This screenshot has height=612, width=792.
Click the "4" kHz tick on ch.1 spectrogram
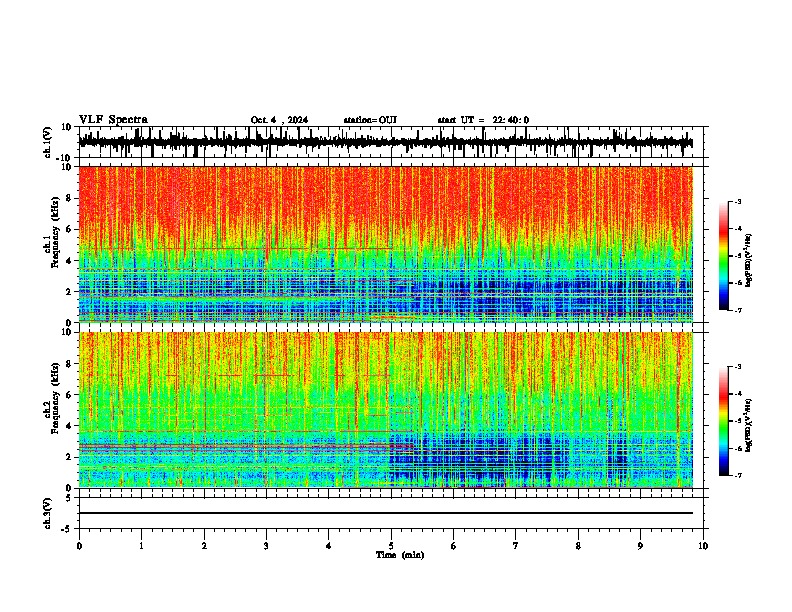coord(70,261)
